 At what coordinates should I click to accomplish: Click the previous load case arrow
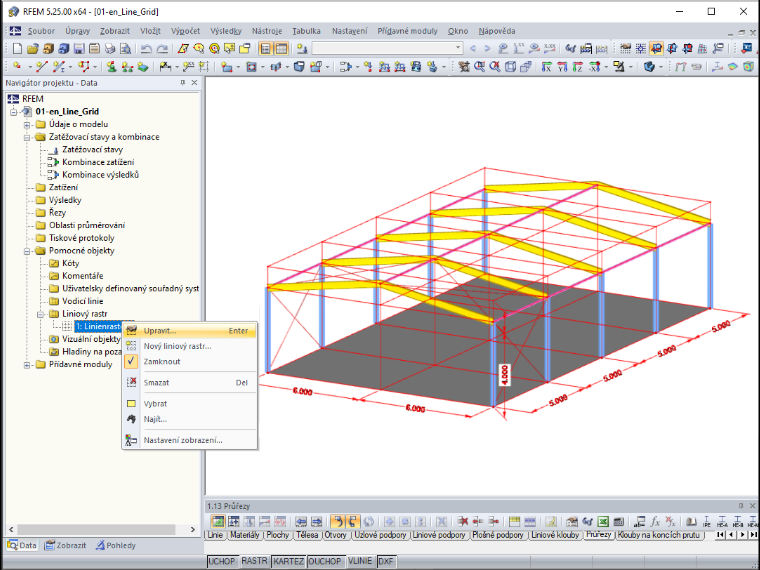coord(473,48)
